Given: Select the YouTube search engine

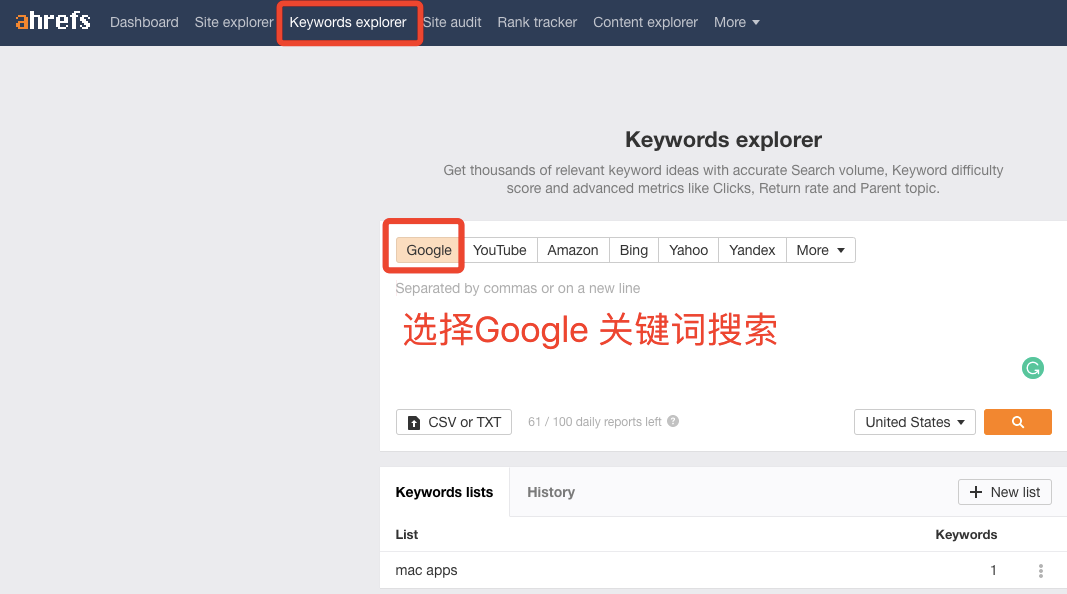Looking at the screenshot, I should pyautogui.click(x=499, y=250).
